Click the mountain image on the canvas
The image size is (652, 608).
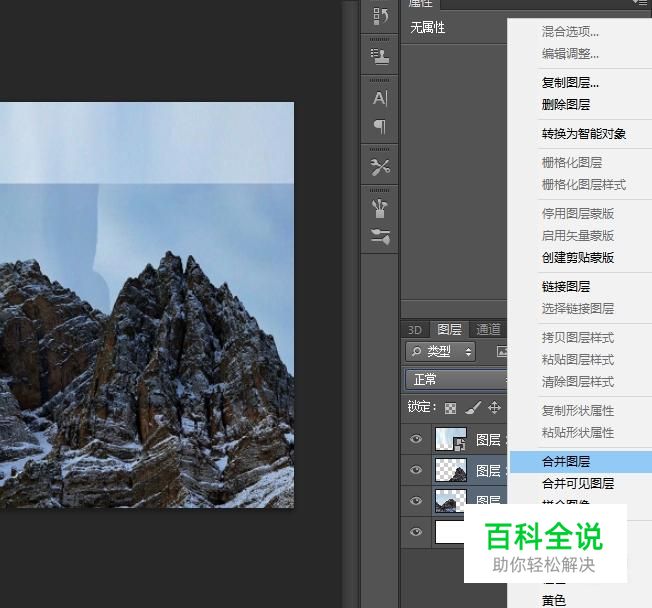tap(147, 305)
